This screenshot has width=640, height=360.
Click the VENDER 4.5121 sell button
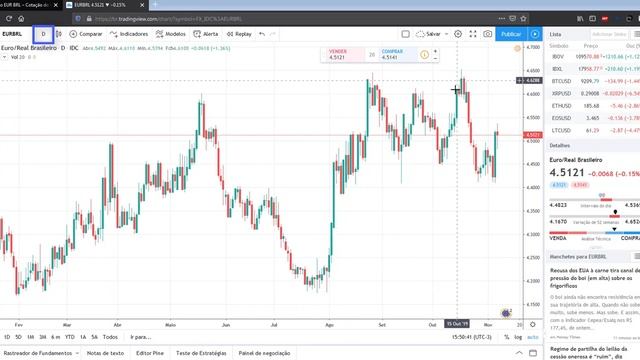point(343,54)
